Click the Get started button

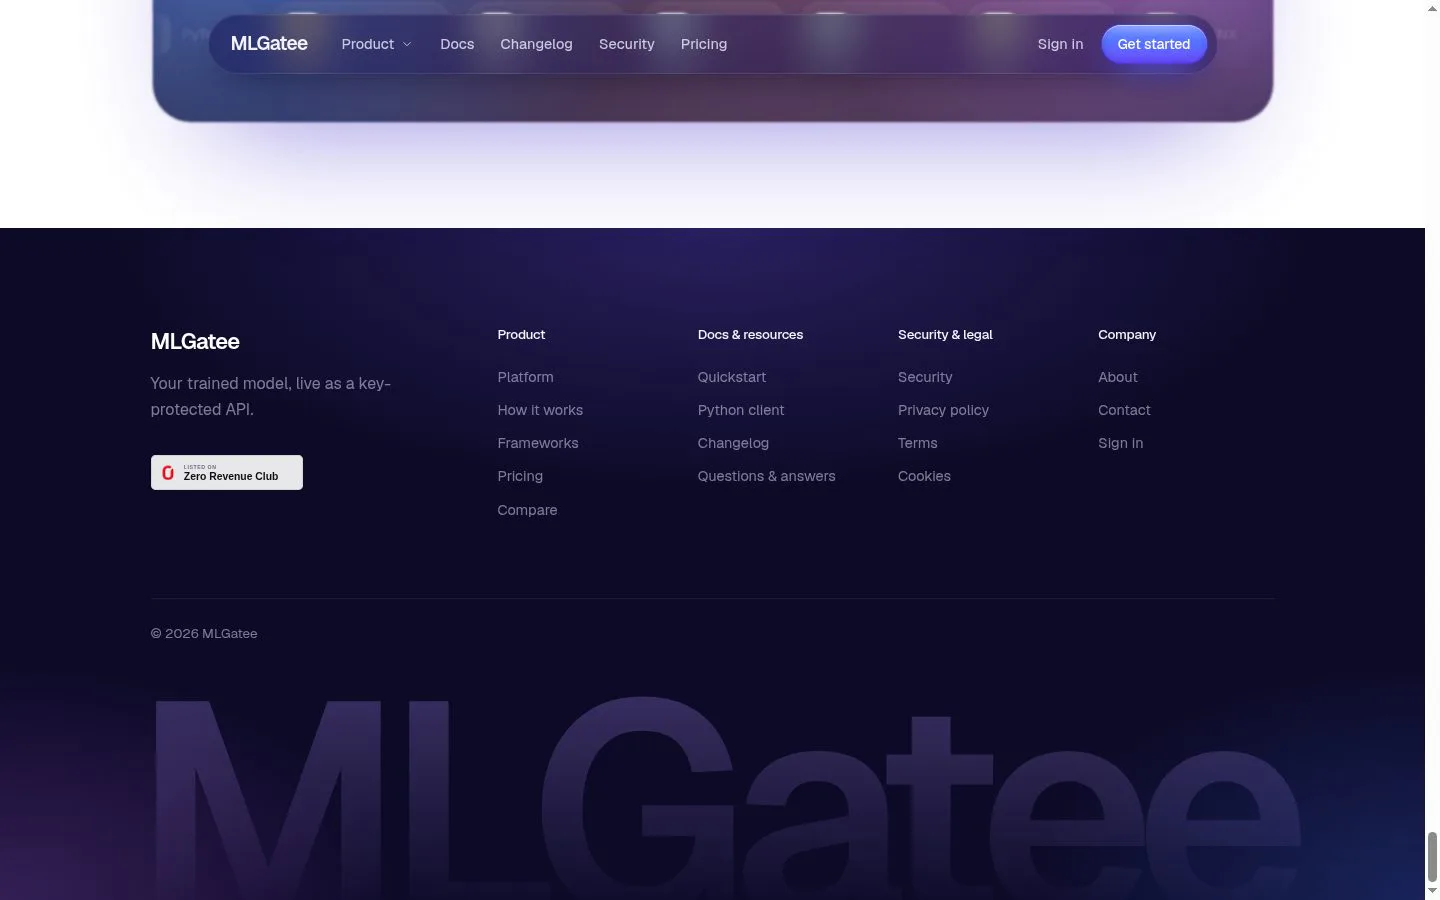click(1154, 44)
